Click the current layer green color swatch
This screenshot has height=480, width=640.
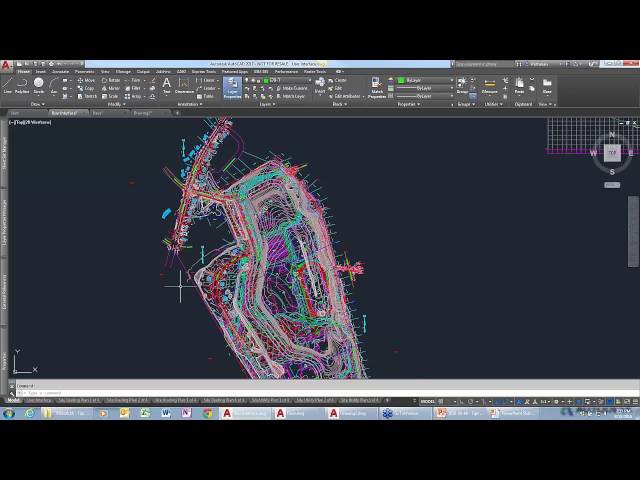pyautogui.click(x=266, y=80)
